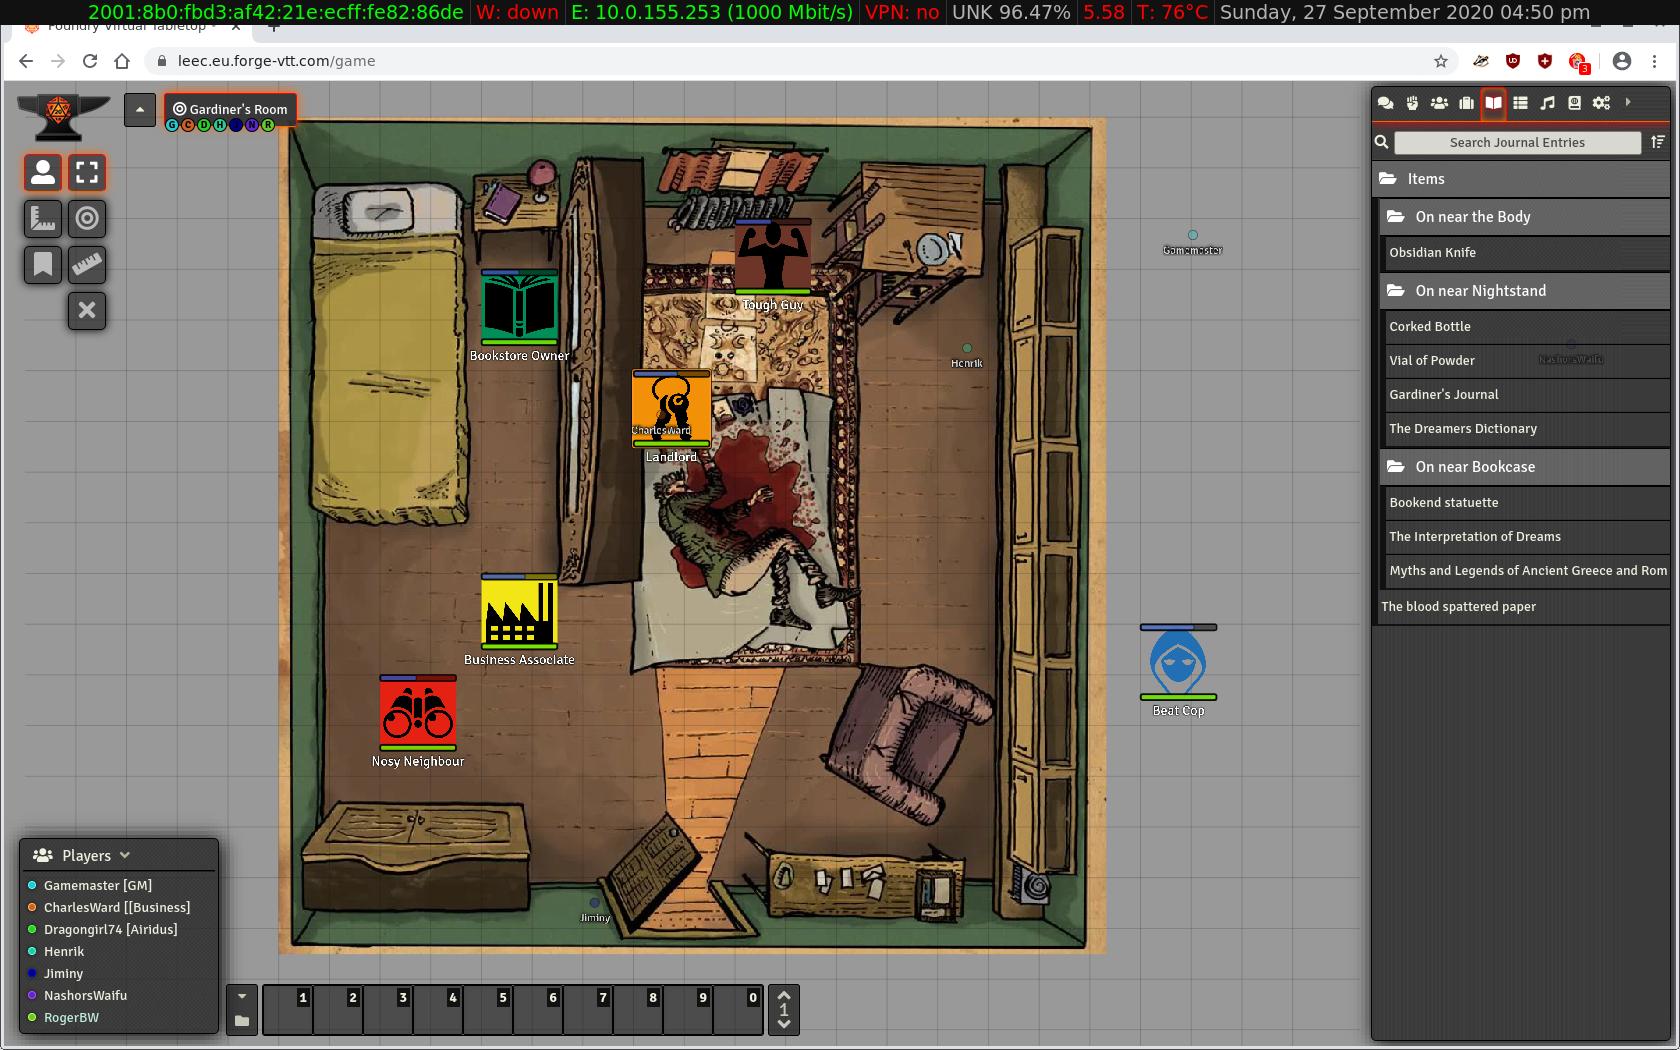1680x1050 pixels.
Task: Select the Gardiner's Room scene tab
Action: click(x=230, y=109)
